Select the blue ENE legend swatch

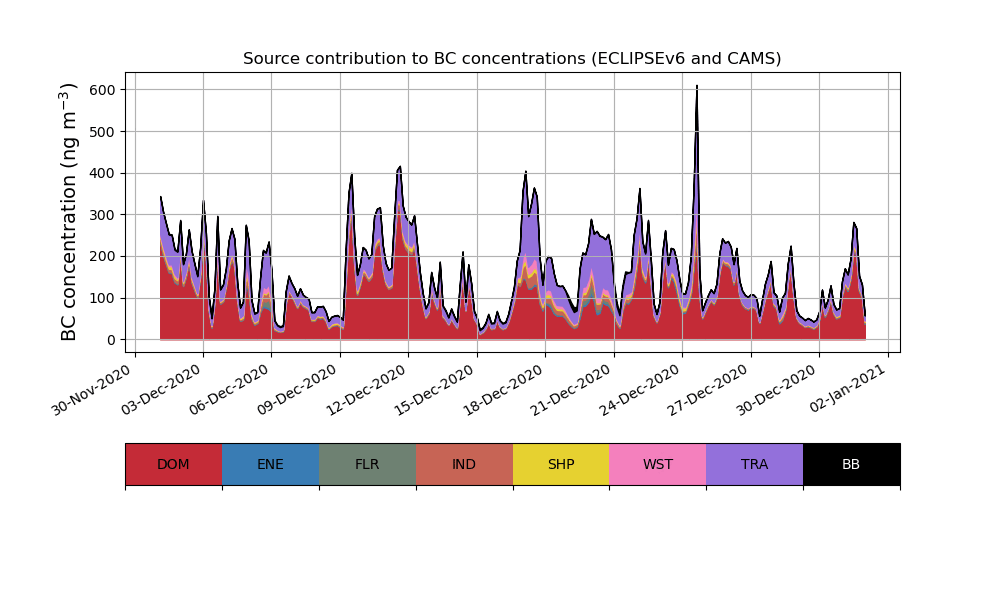[x=270, y=464]
